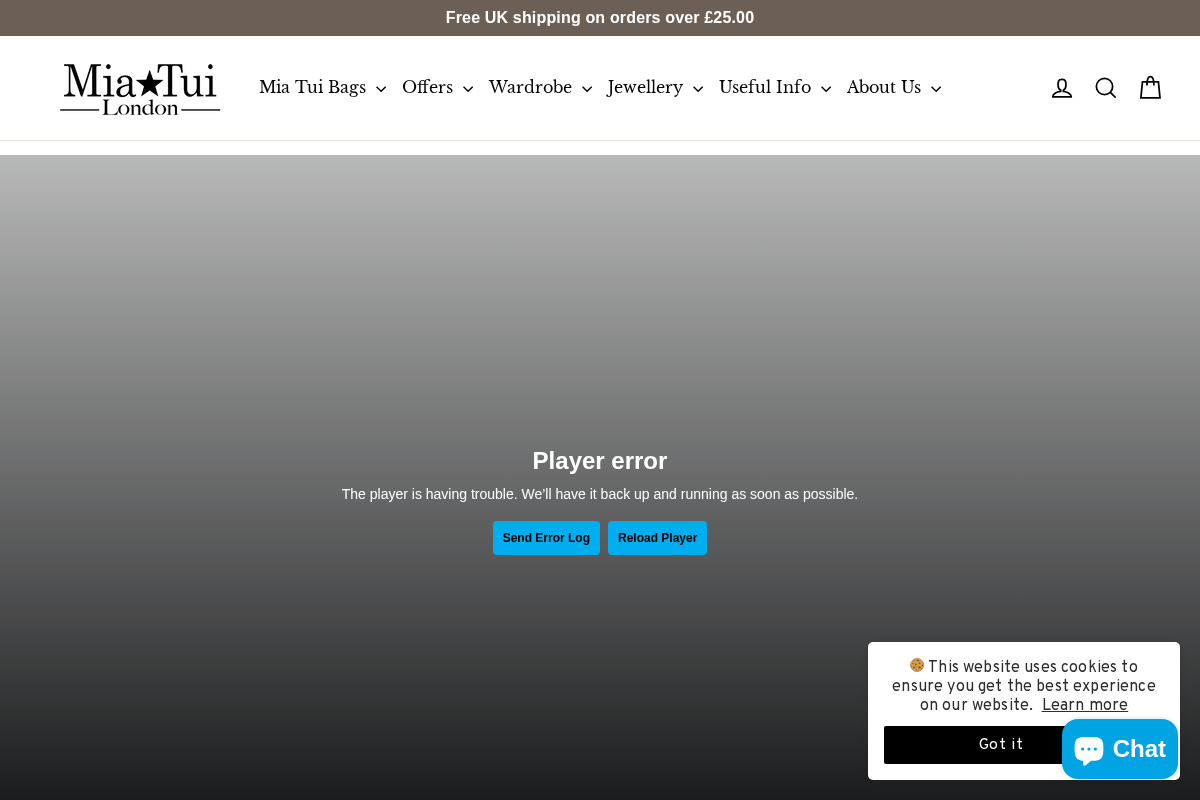
Task: Expand the Offers dropdown chevron
Action: pyautogui.click(x=468, y=89)
